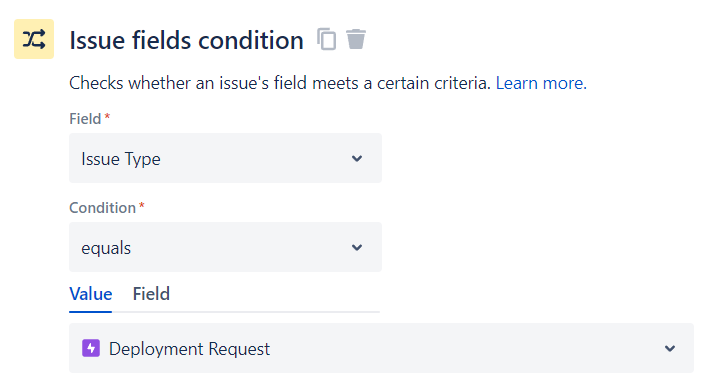
Task: Duplicate this condition with the copy icon
Action: coord(326,39)
